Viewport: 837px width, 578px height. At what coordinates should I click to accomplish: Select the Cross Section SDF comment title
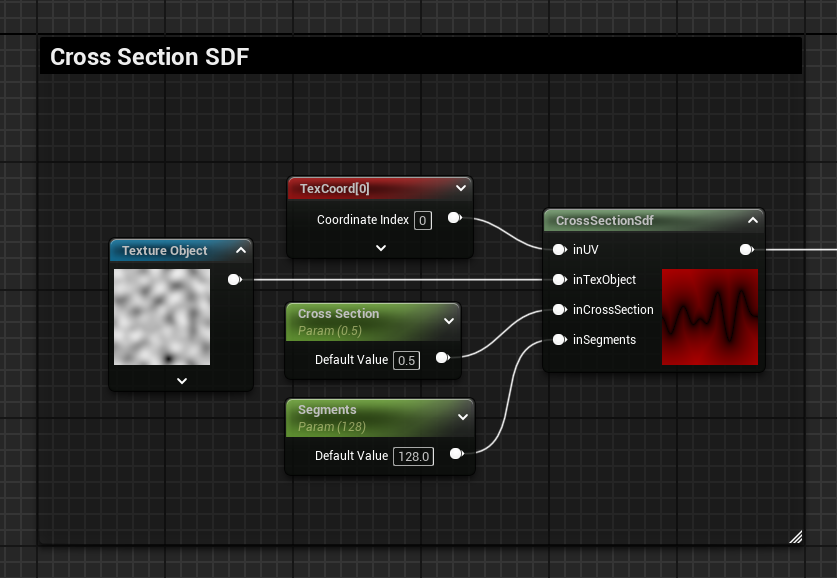coord(149,57)
